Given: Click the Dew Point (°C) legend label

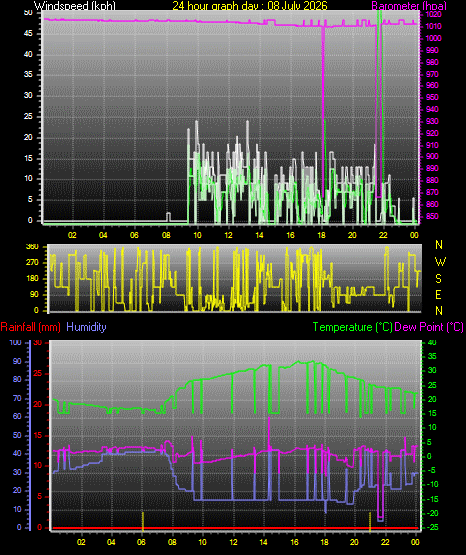Looking at the screenshot, I should (x=429, y=327).
